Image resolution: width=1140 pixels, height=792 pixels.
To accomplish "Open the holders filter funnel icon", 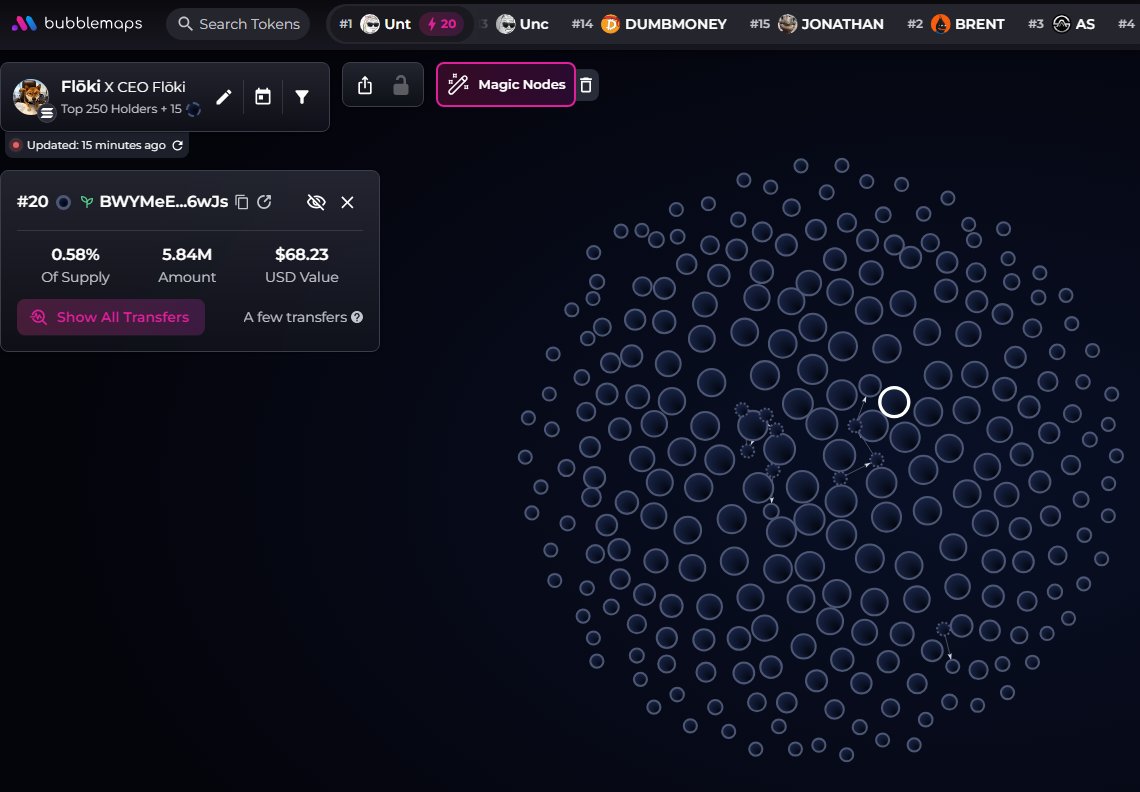I will [x=302, y=97].
